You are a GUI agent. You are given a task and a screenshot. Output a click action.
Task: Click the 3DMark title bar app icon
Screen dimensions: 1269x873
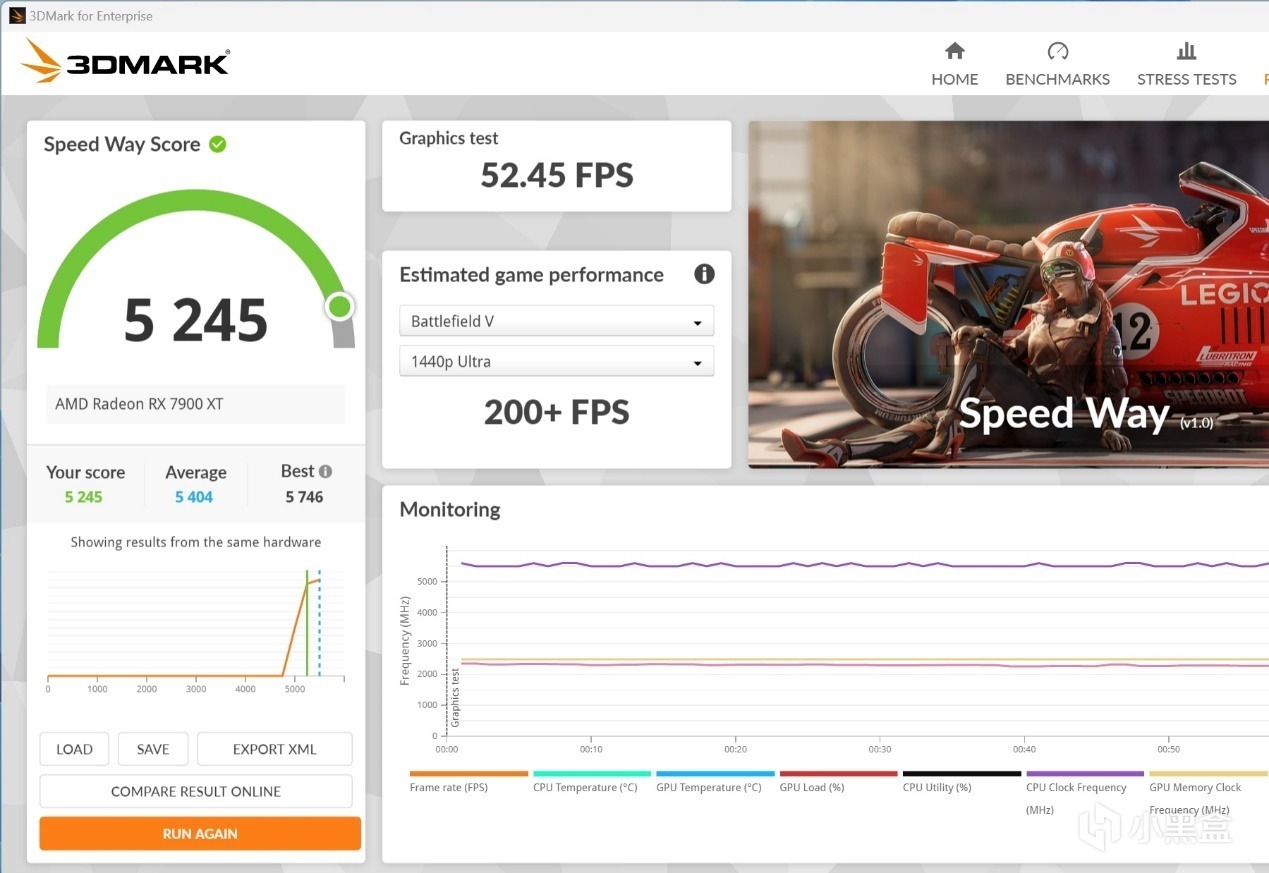tap(17, 16)
